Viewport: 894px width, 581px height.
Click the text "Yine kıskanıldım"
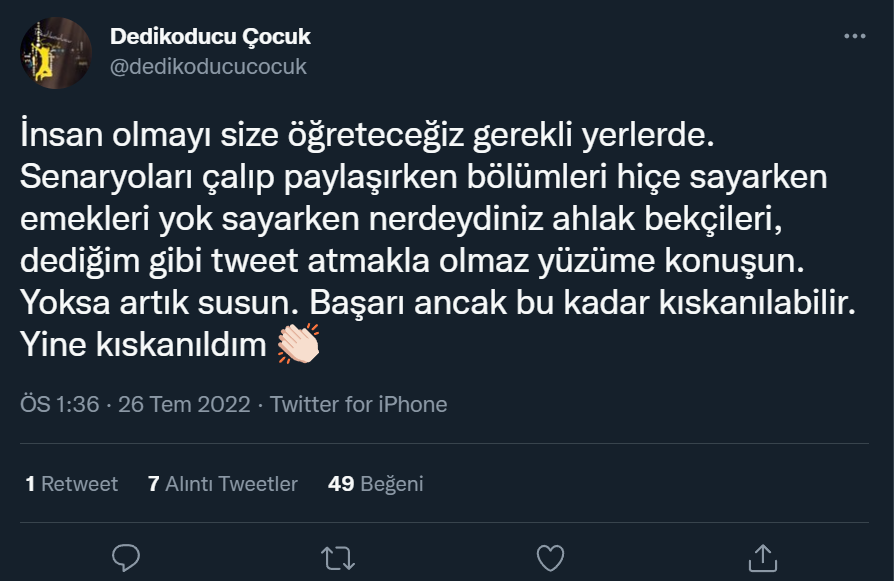[x=143, y=346]
